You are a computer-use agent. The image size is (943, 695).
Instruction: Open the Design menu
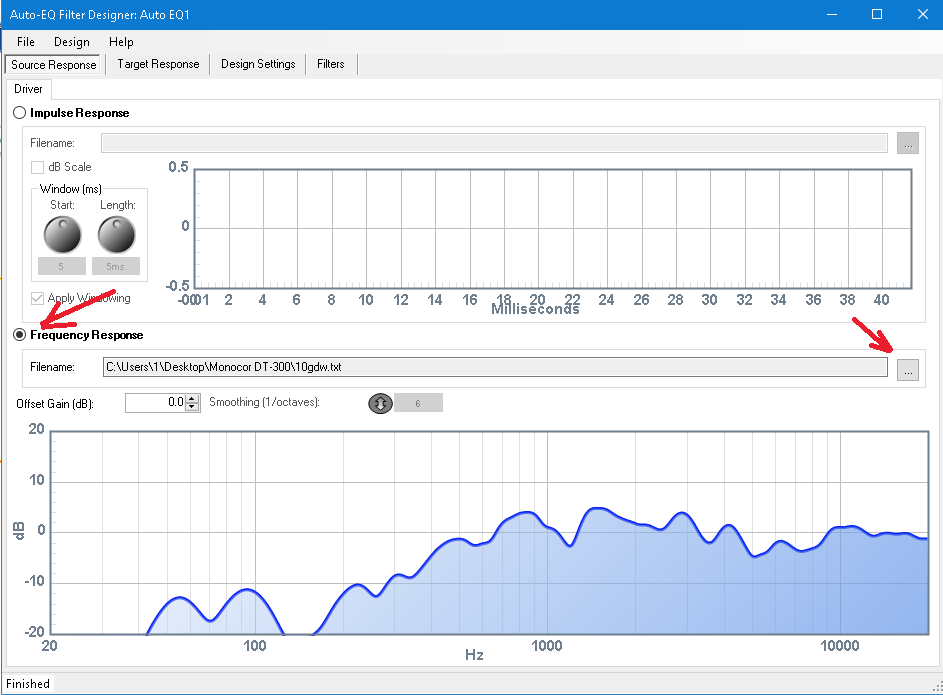click(71, 42)
